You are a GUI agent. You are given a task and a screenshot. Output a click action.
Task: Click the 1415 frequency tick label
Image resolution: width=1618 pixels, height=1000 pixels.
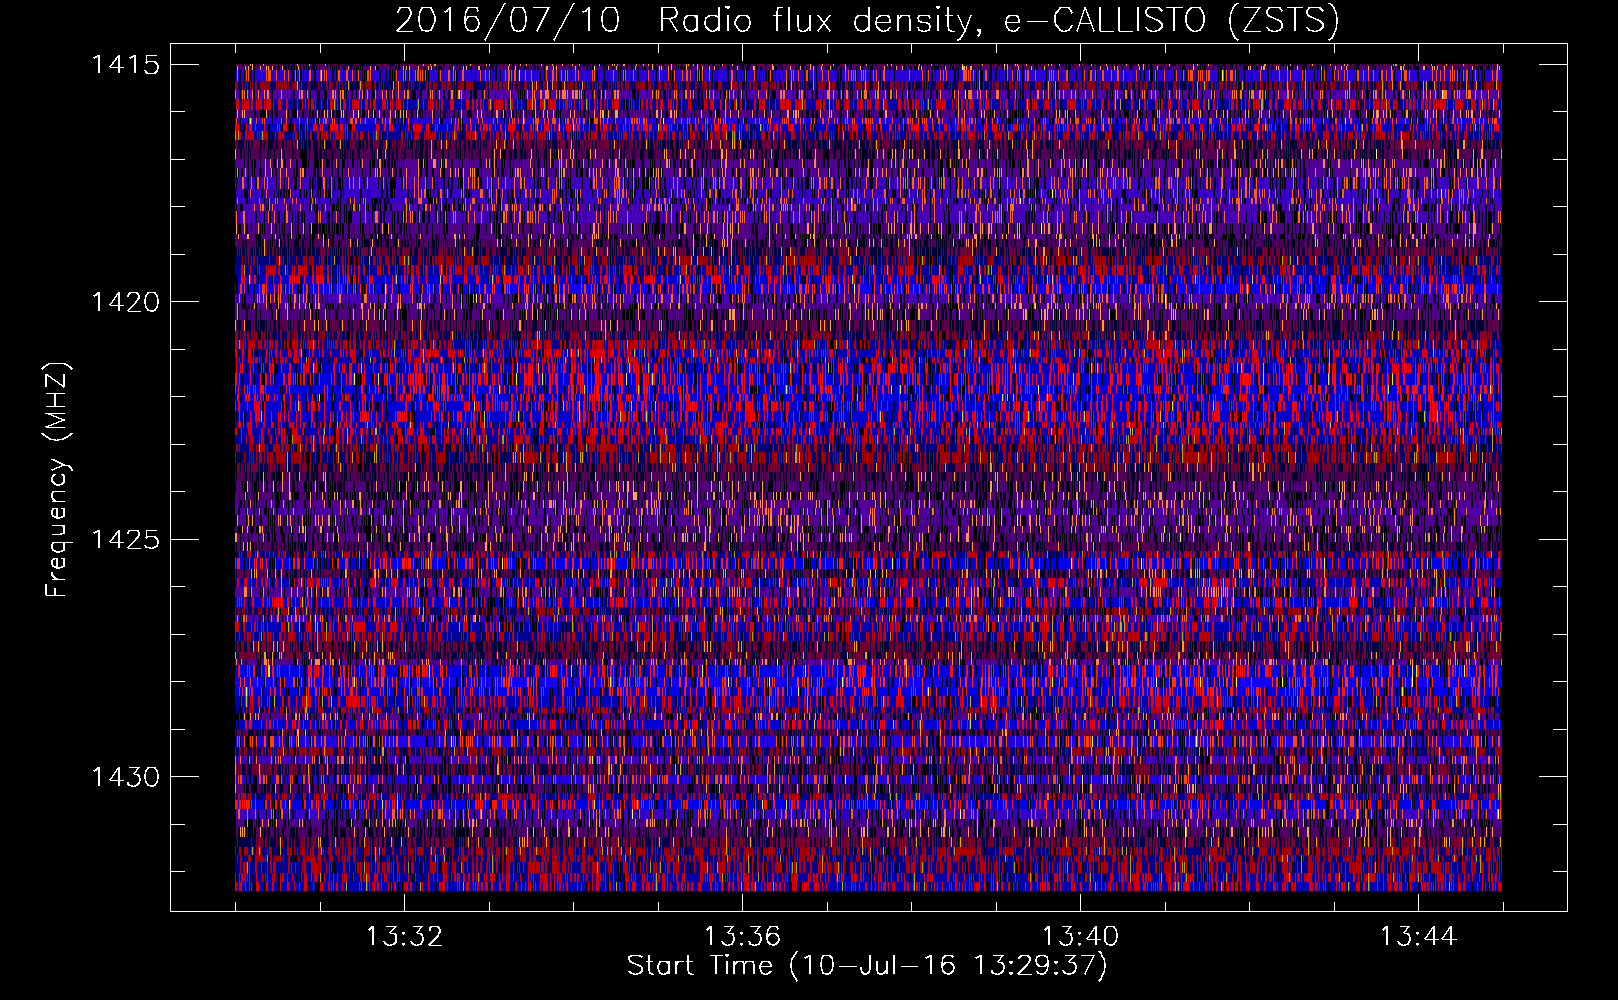tap(126, 65)
